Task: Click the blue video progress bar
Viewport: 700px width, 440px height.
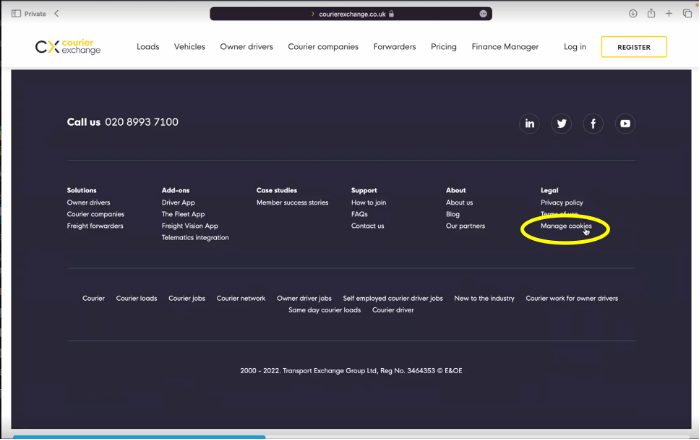Action: pos(139,437)
